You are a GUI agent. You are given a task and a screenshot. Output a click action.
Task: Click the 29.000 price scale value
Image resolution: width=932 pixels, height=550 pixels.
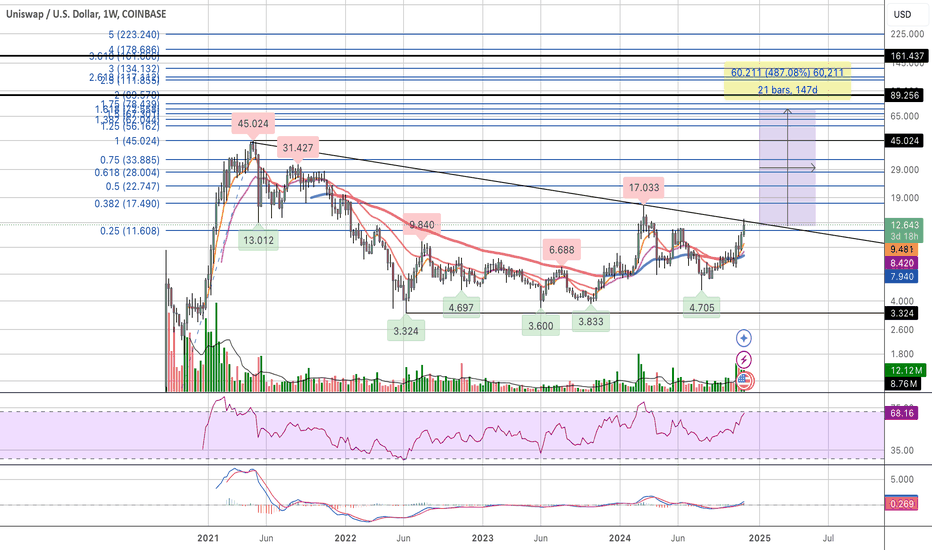(x=905, y=170)
